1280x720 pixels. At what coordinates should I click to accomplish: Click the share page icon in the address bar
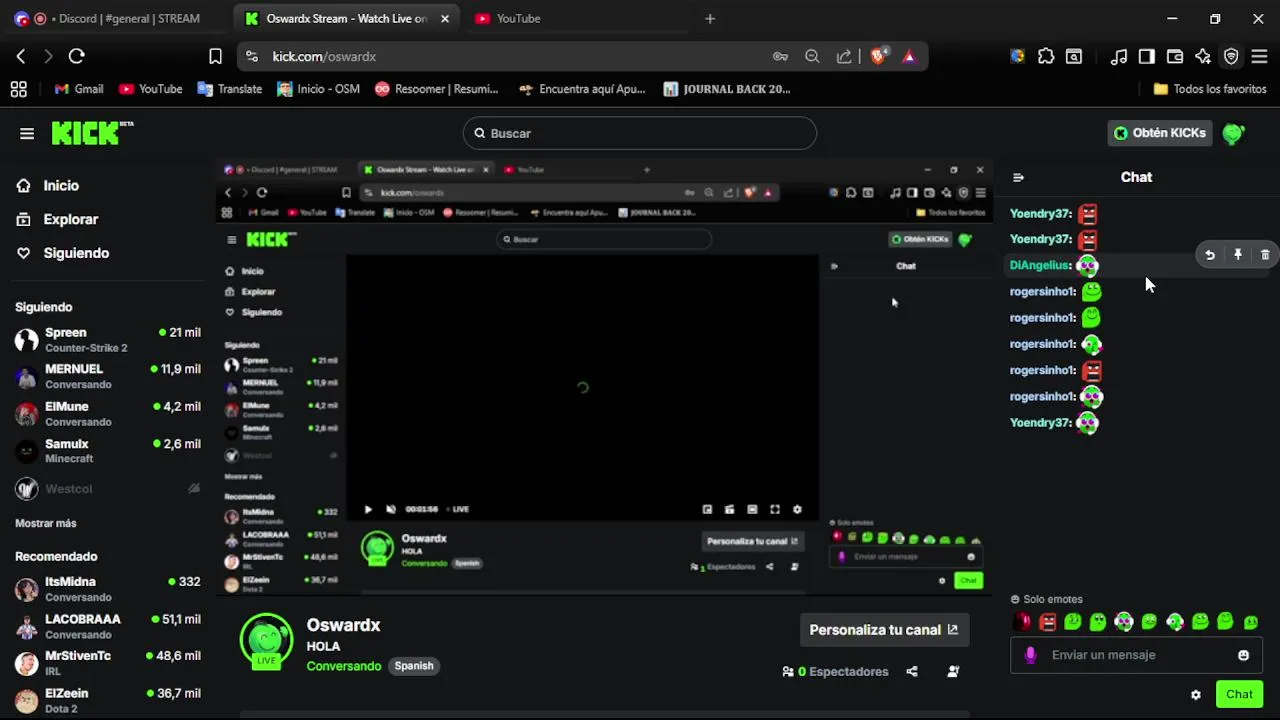[844, 57]
